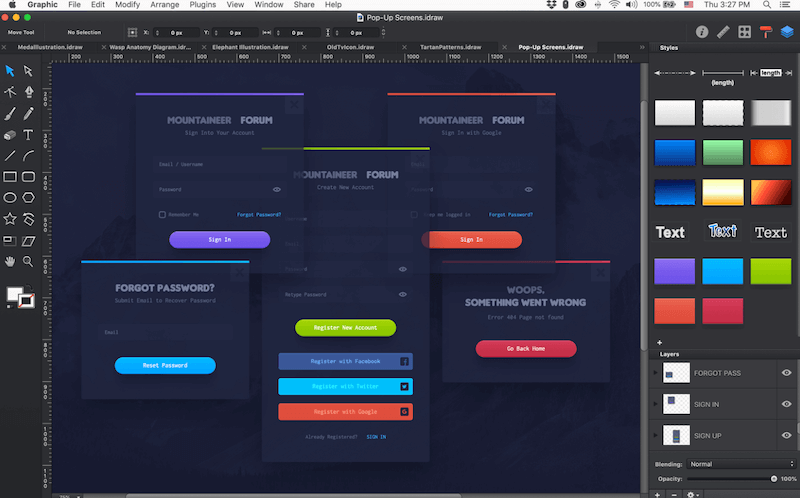The width and height of the screenshot is (800, 498).
Task: Select the Pen tool in toolbox
Action: pos(29,92)
